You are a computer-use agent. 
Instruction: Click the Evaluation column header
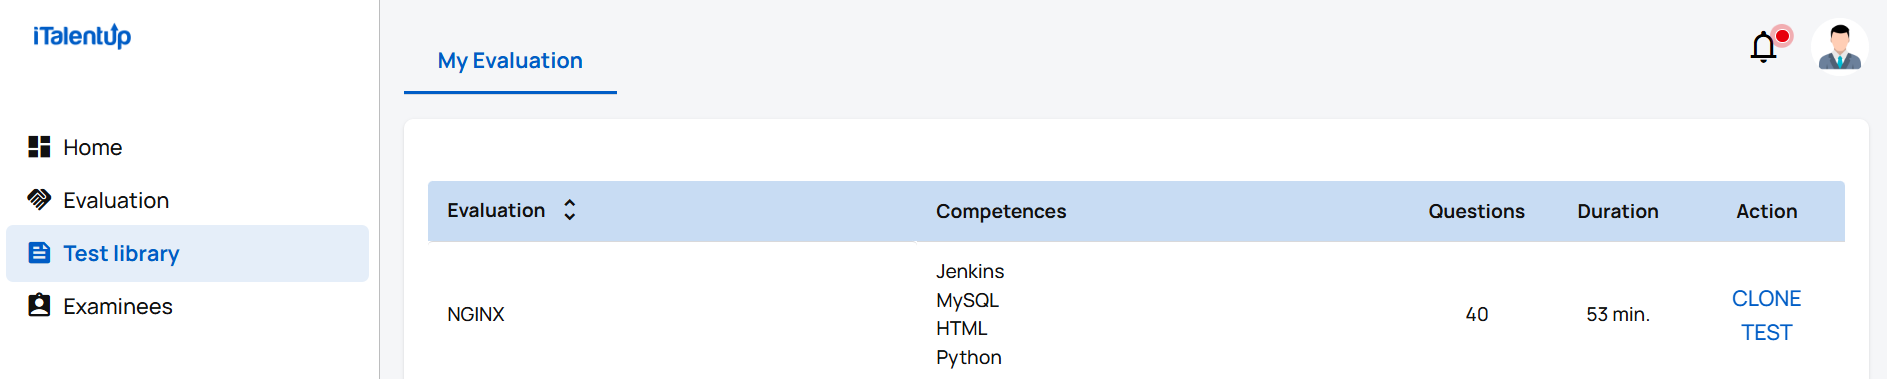point(496,210)
